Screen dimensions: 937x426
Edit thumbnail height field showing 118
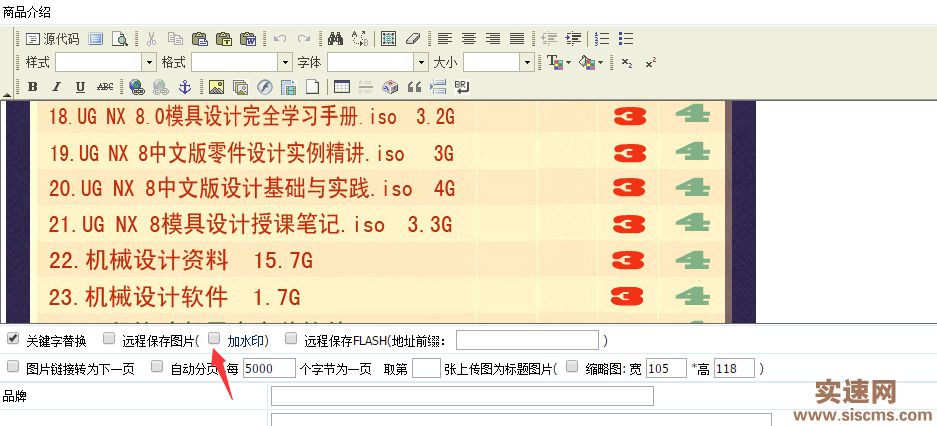734,368
